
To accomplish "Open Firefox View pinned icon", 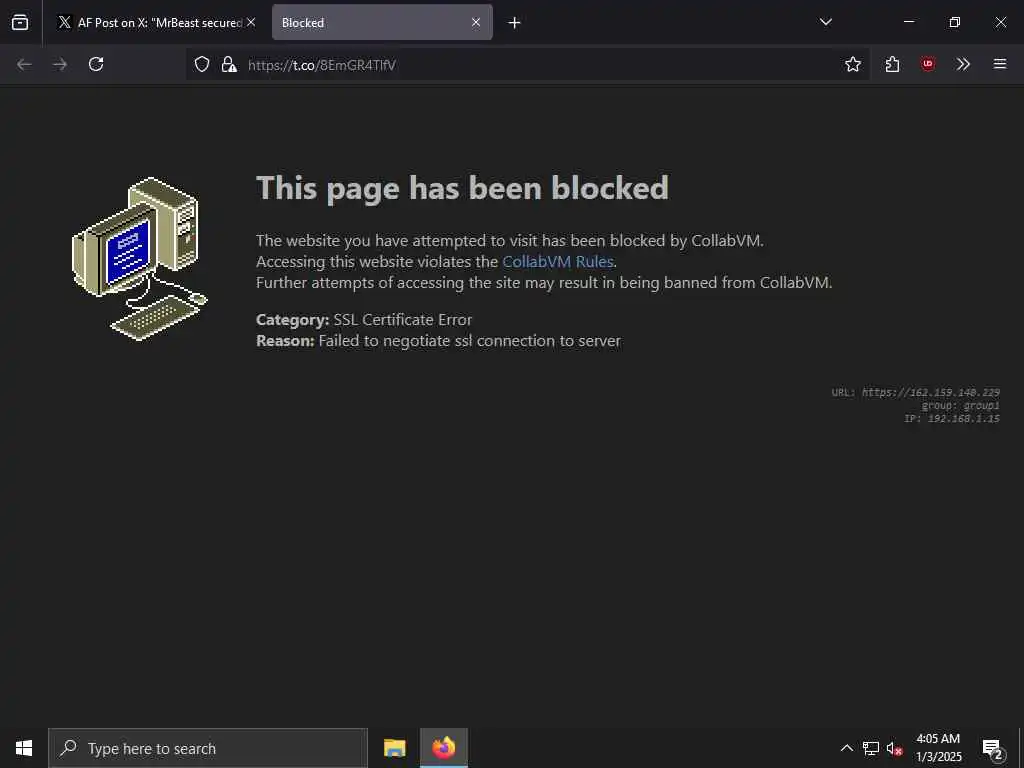I will click(20, 22).
